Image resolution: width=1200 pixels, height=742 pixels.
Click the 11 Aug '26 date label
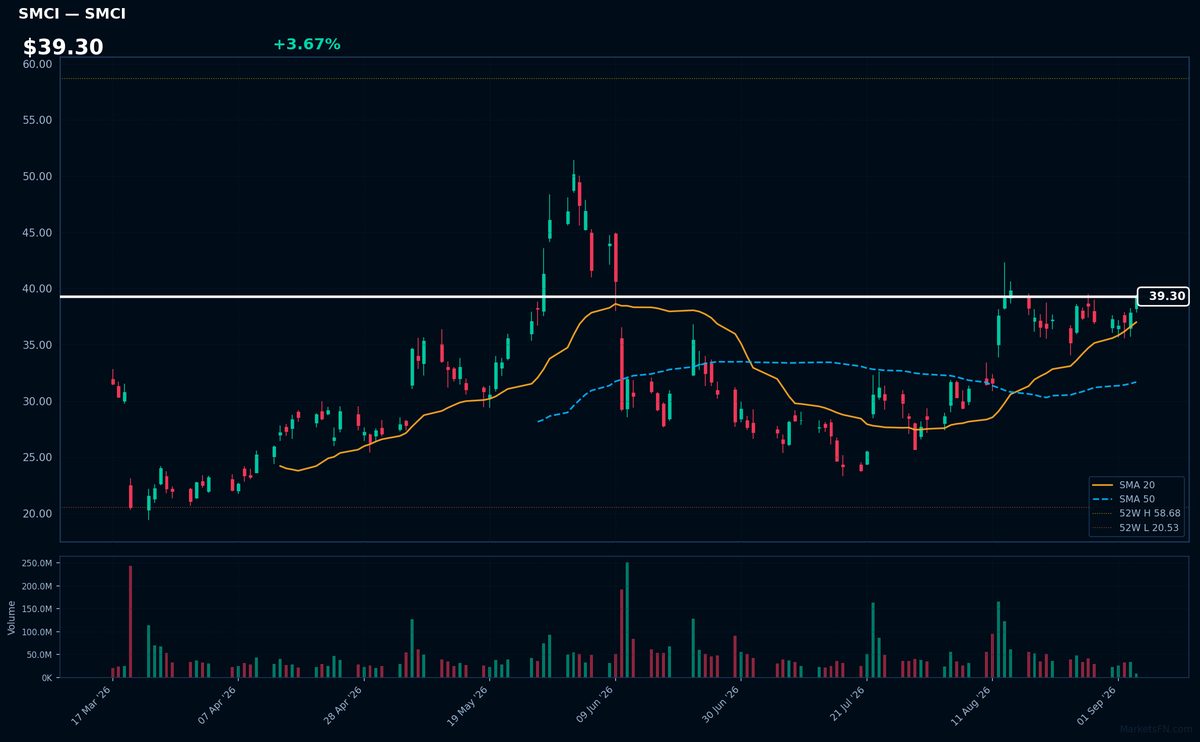coord(970,705)
